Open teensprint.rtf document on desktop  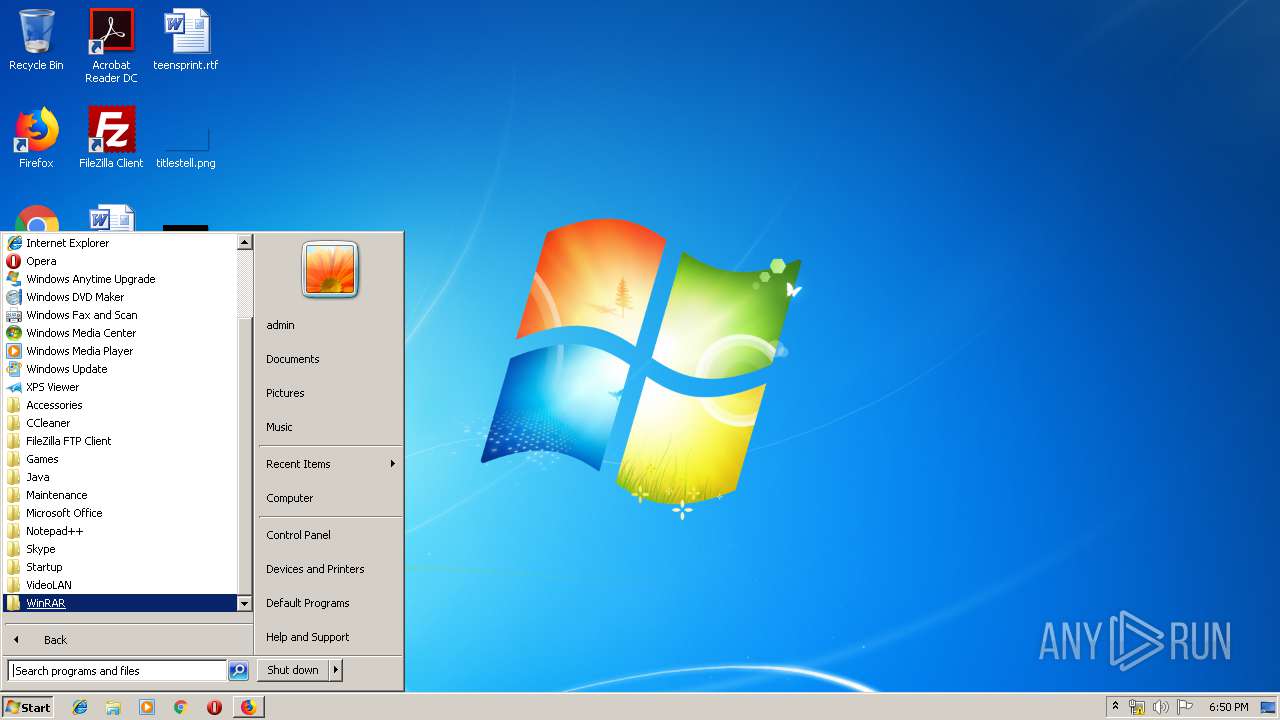click(186, 40)
